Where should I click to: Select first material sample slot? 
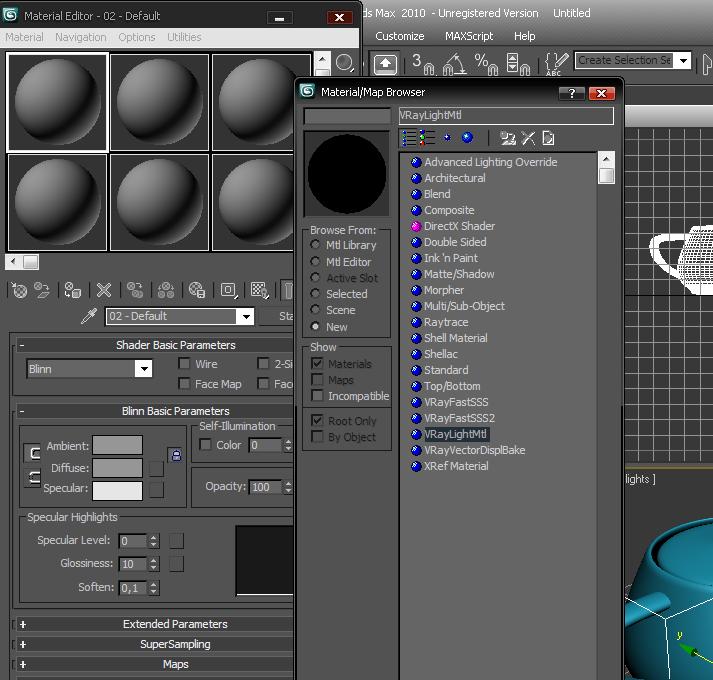click(57, 102)
